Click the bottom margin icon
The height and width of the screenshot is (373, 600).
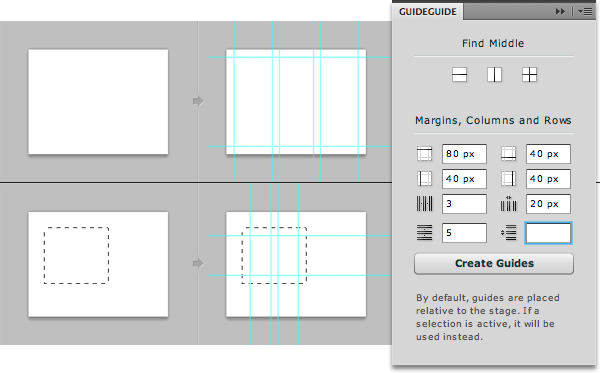509,154
